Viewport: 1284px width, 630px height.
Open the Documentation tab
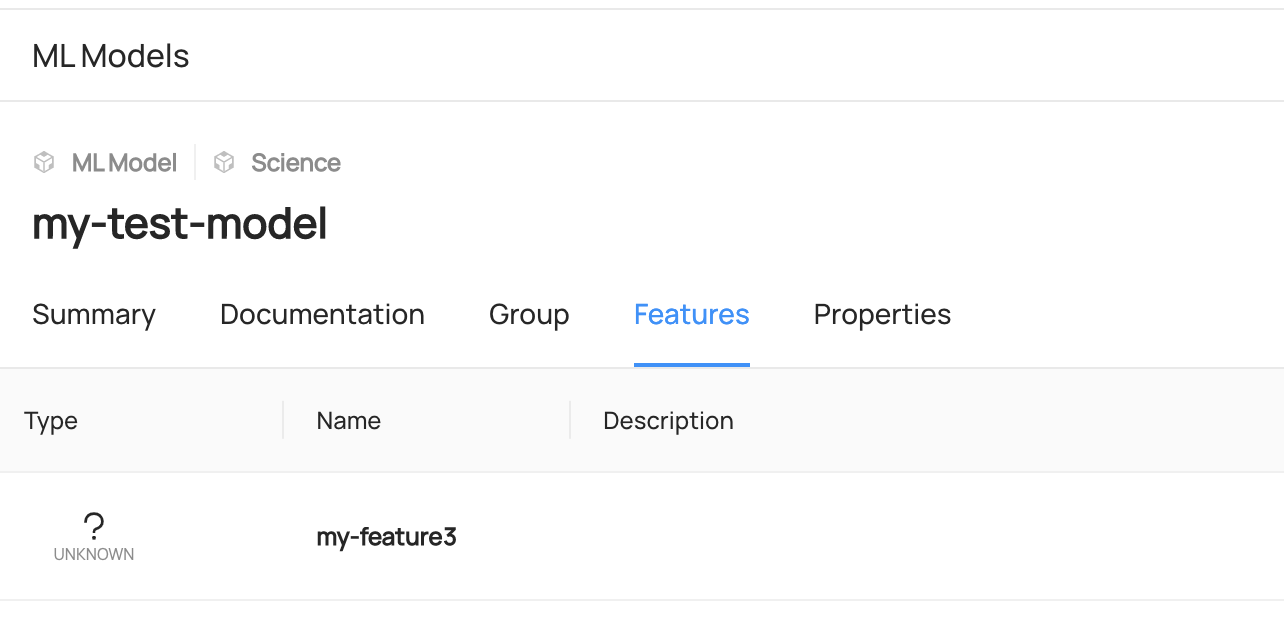tap(321, 314)
